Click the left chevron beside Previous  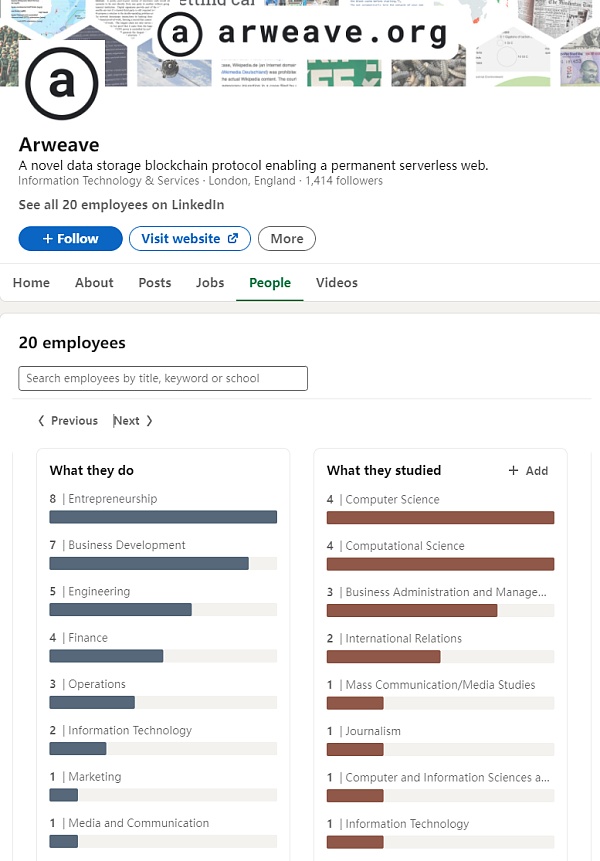pyautogui.click(x=41, y=421)
